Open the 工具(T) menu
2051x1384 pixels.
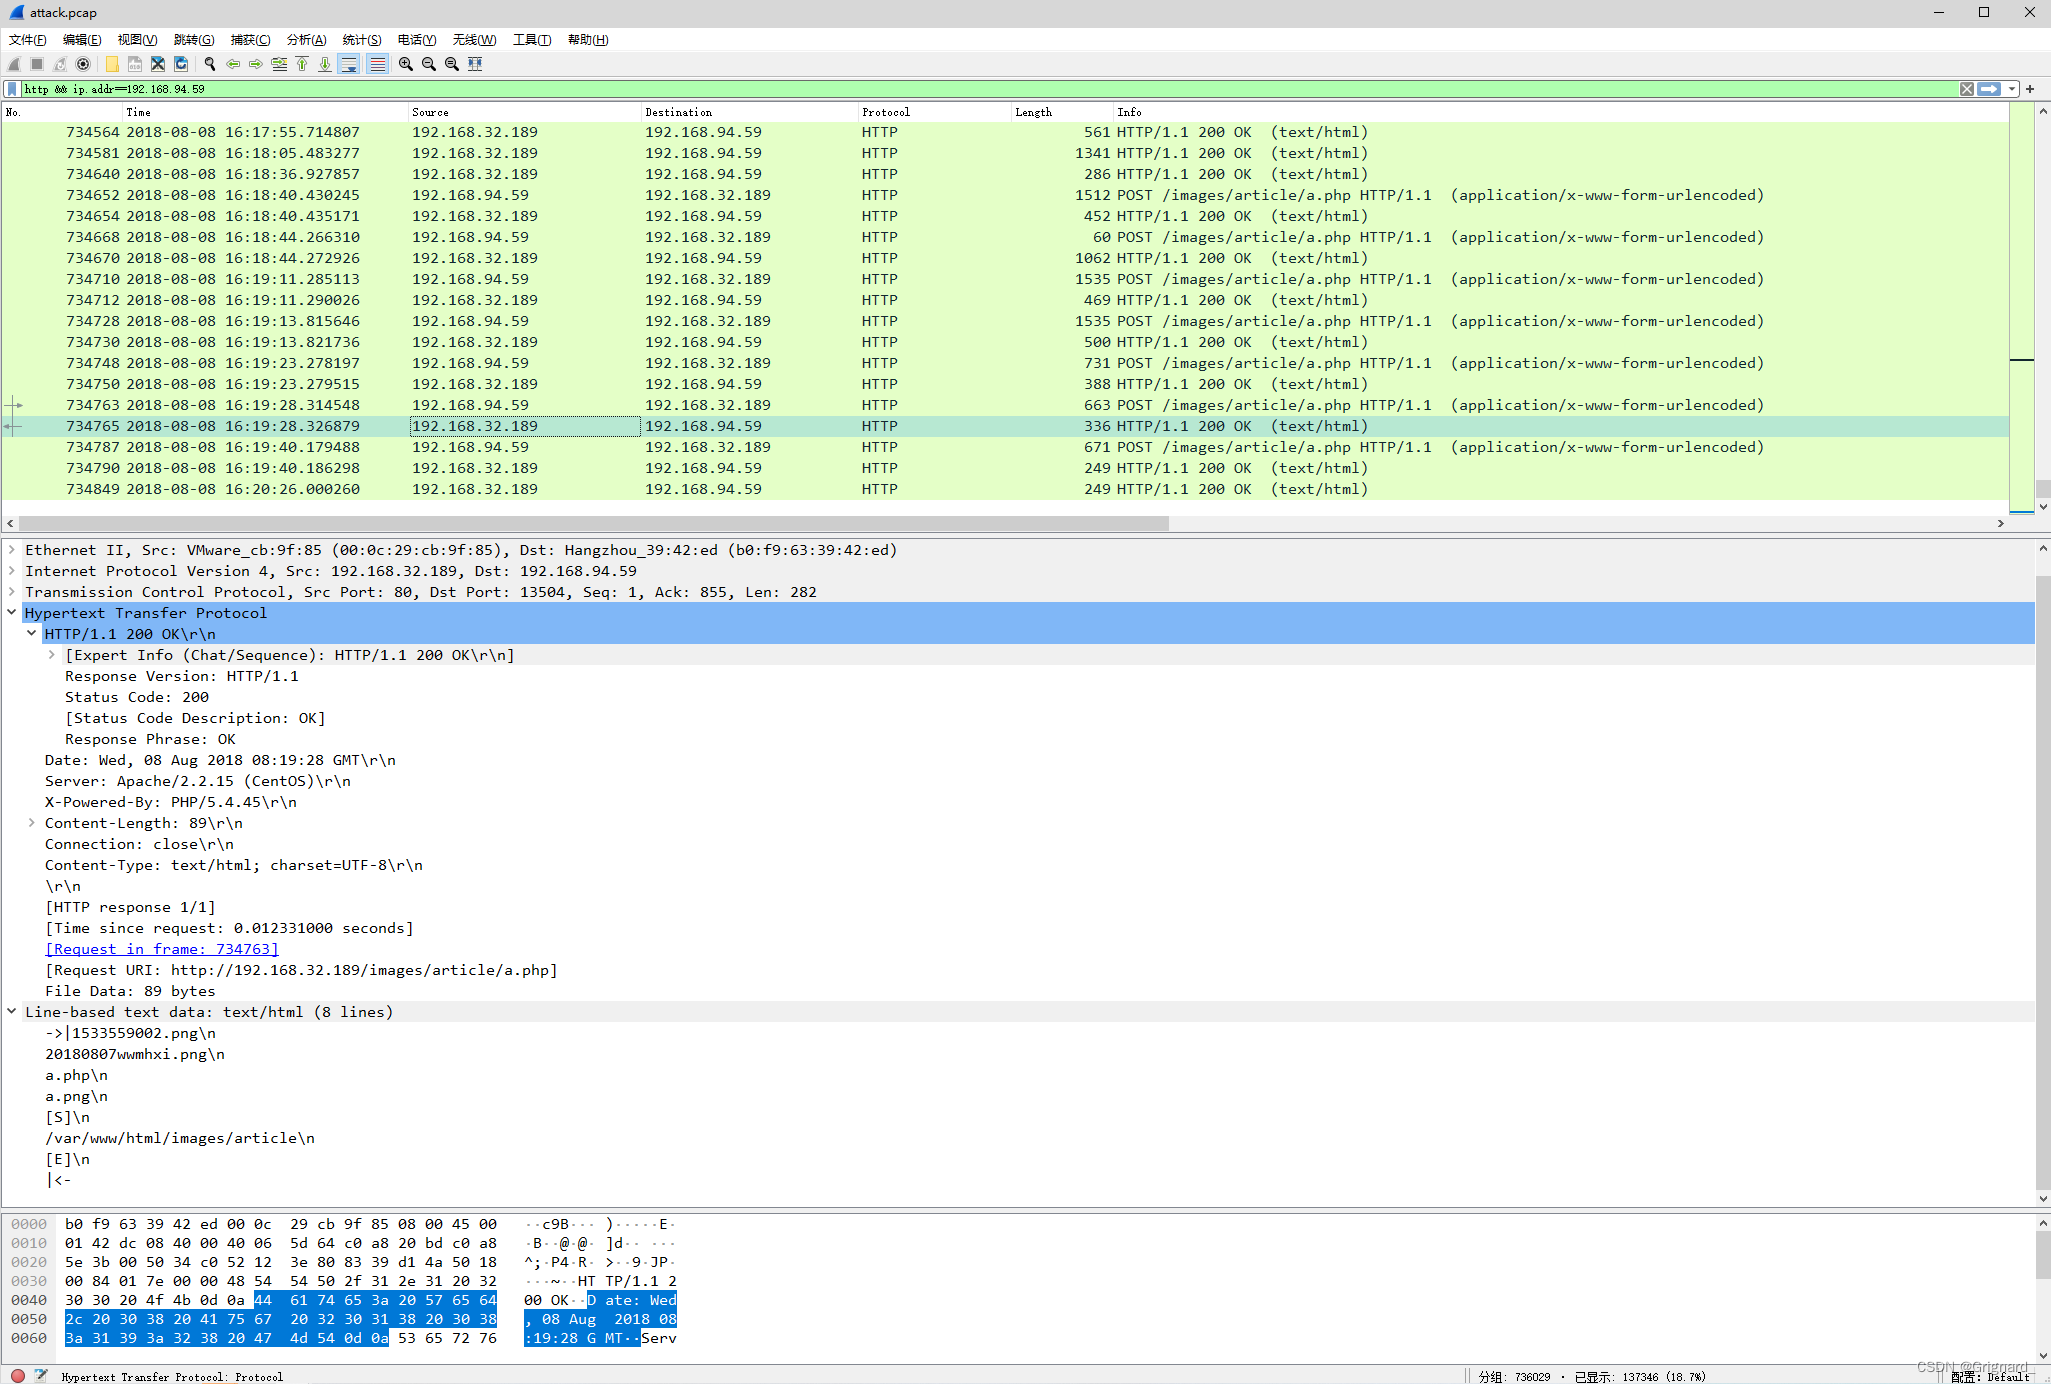coord(532,40)
